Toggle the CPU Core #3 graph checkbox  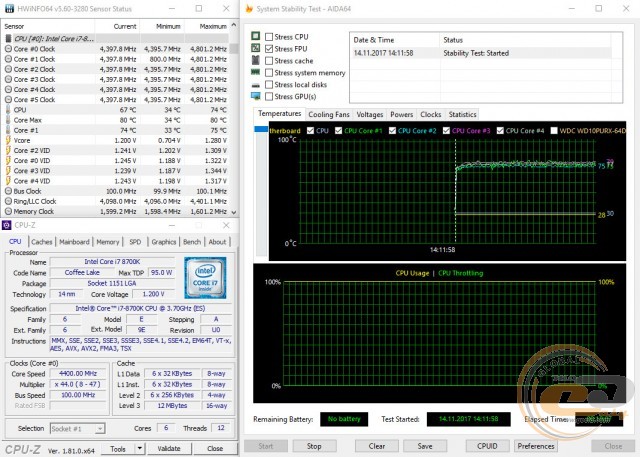(x=446, y=131)
